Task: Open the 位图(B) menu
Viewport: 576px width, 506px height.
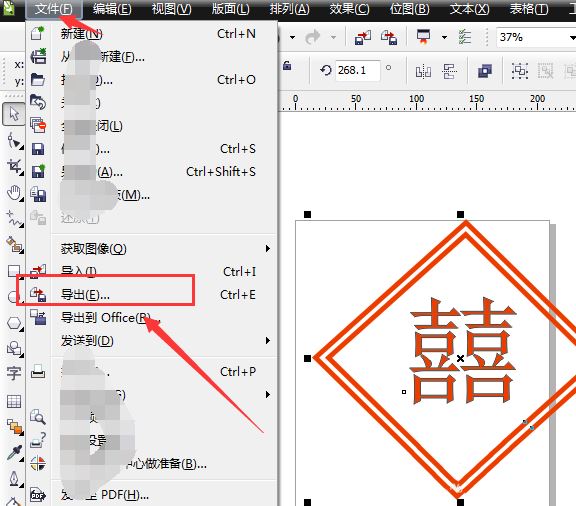Action: pos(410,9)
